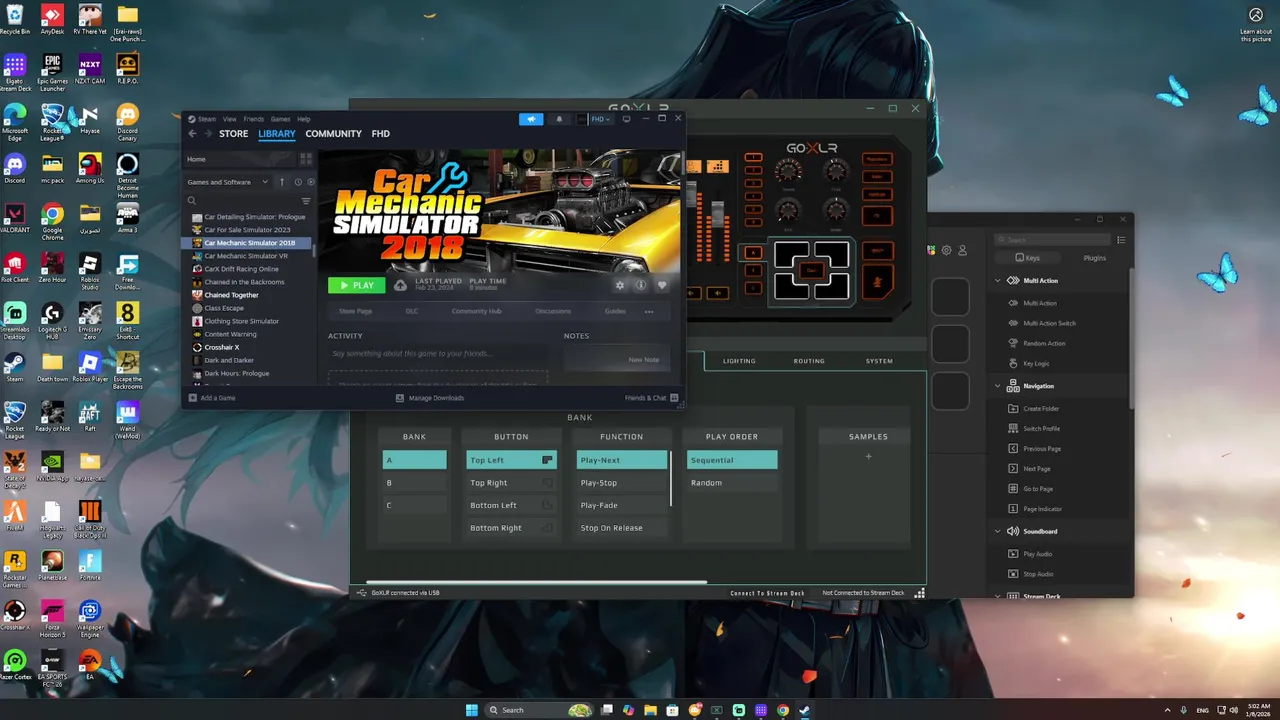Select bank C in GoXLR sampler
Image resolution: width=1280 pixels, height=720 pixels.
pyautogui.click(x=415, y=505)
